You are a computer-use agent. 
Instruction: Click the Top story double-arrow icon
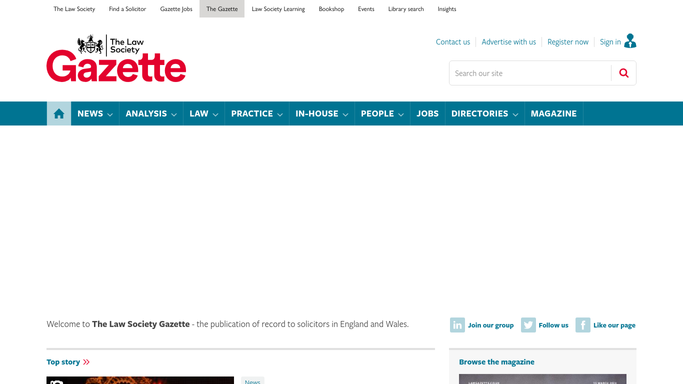coord(86,362)
